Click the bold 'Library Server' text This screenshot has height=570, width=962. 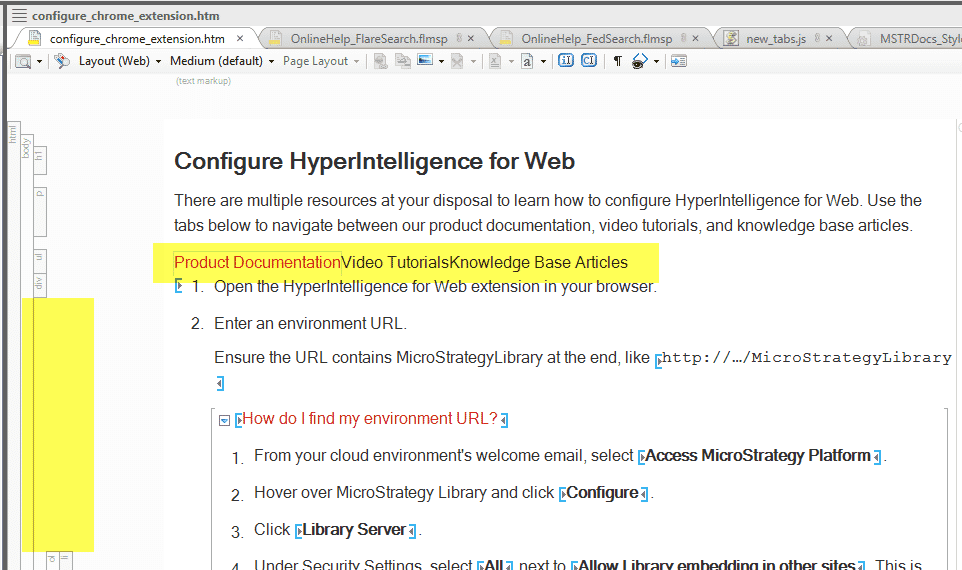point(354,530)
